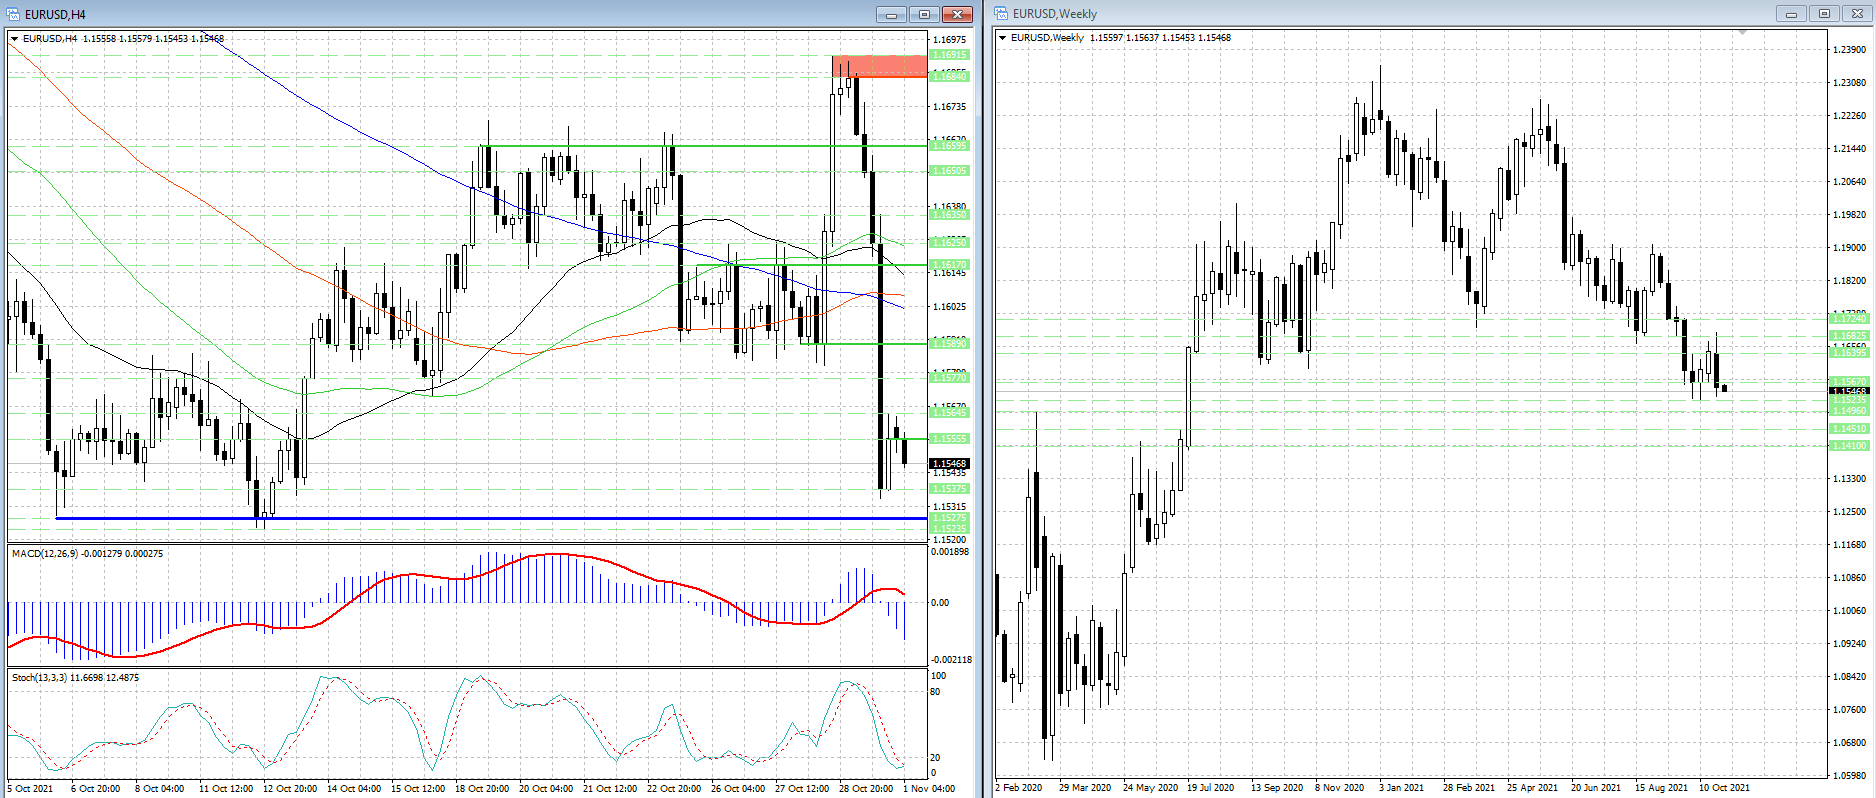Minimize the EURUSD,H4 chart window
The height and width of the screenshot is (798, 1876).
(x=890, y=14)
